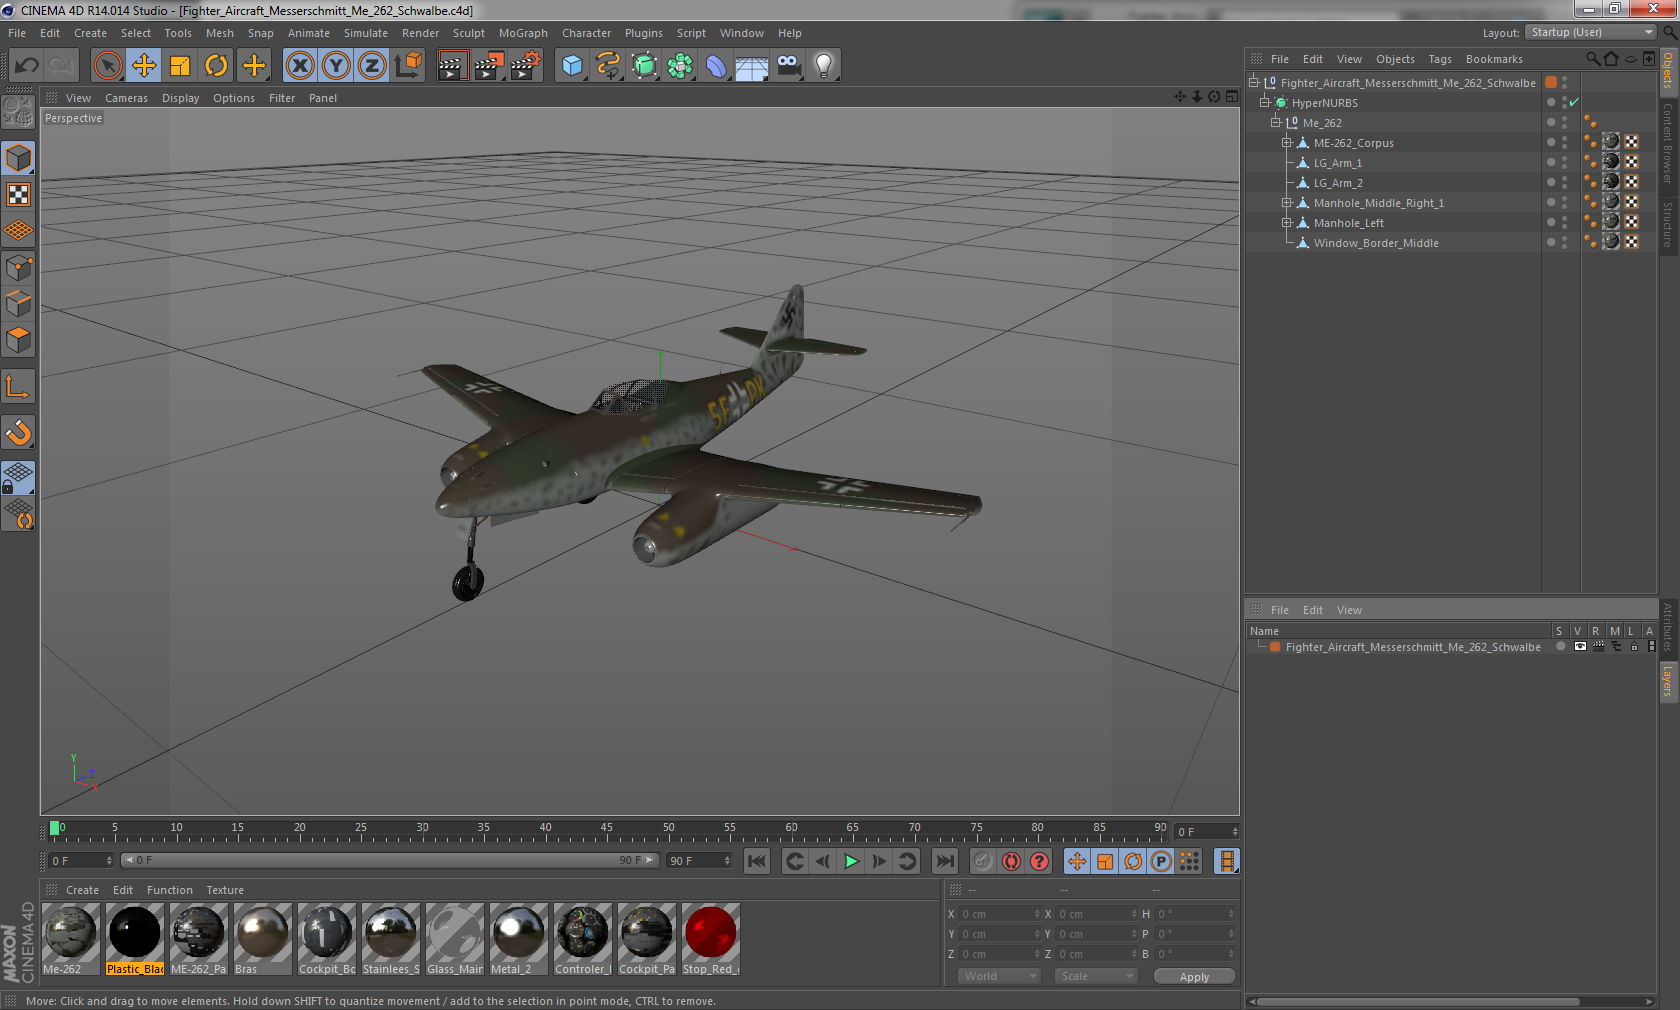
Task: Switch to Texture mode checkerboard icon
Action: 19,194
